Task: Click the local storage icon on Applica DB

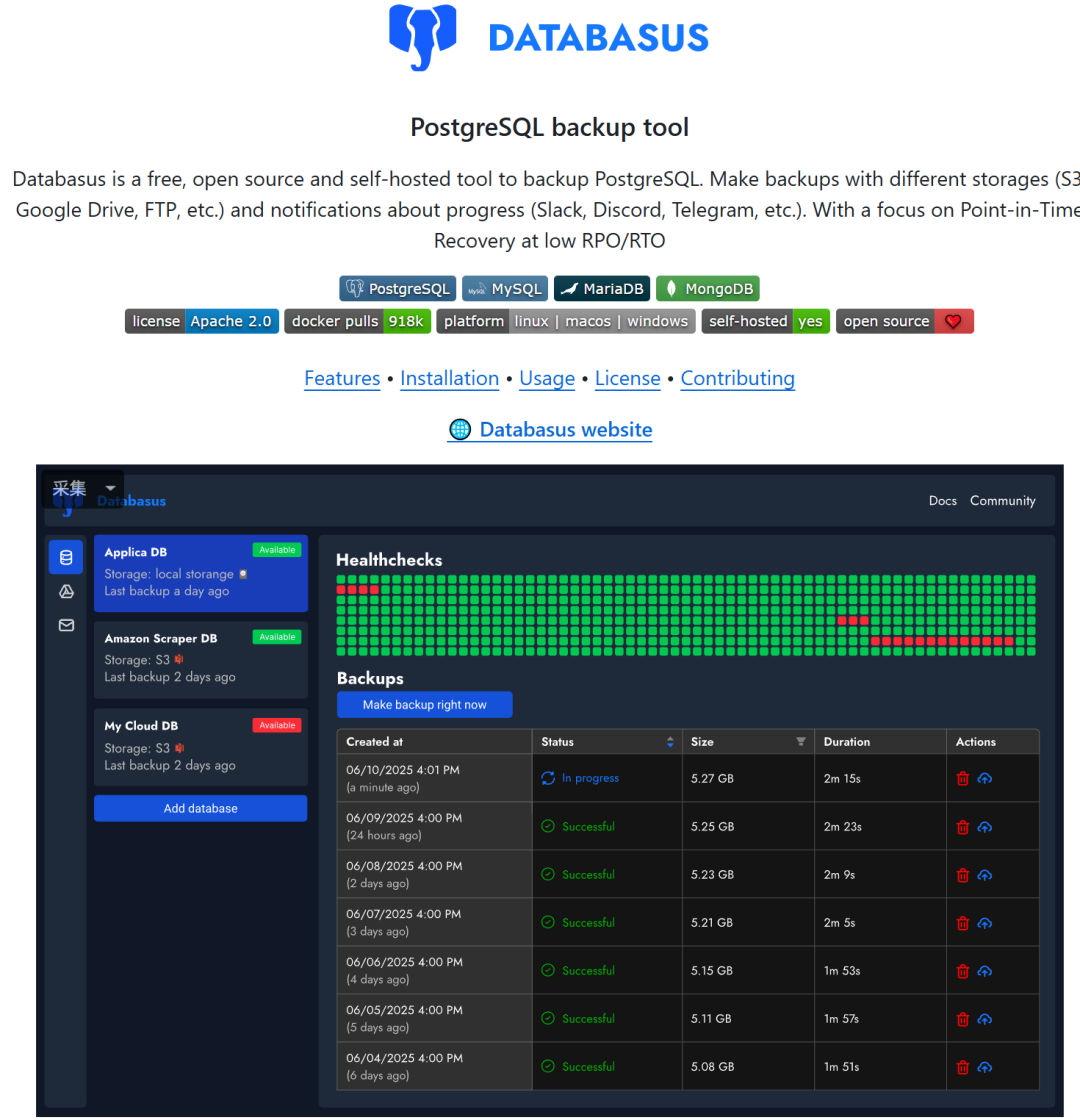Action: click(x=243, y=574)
